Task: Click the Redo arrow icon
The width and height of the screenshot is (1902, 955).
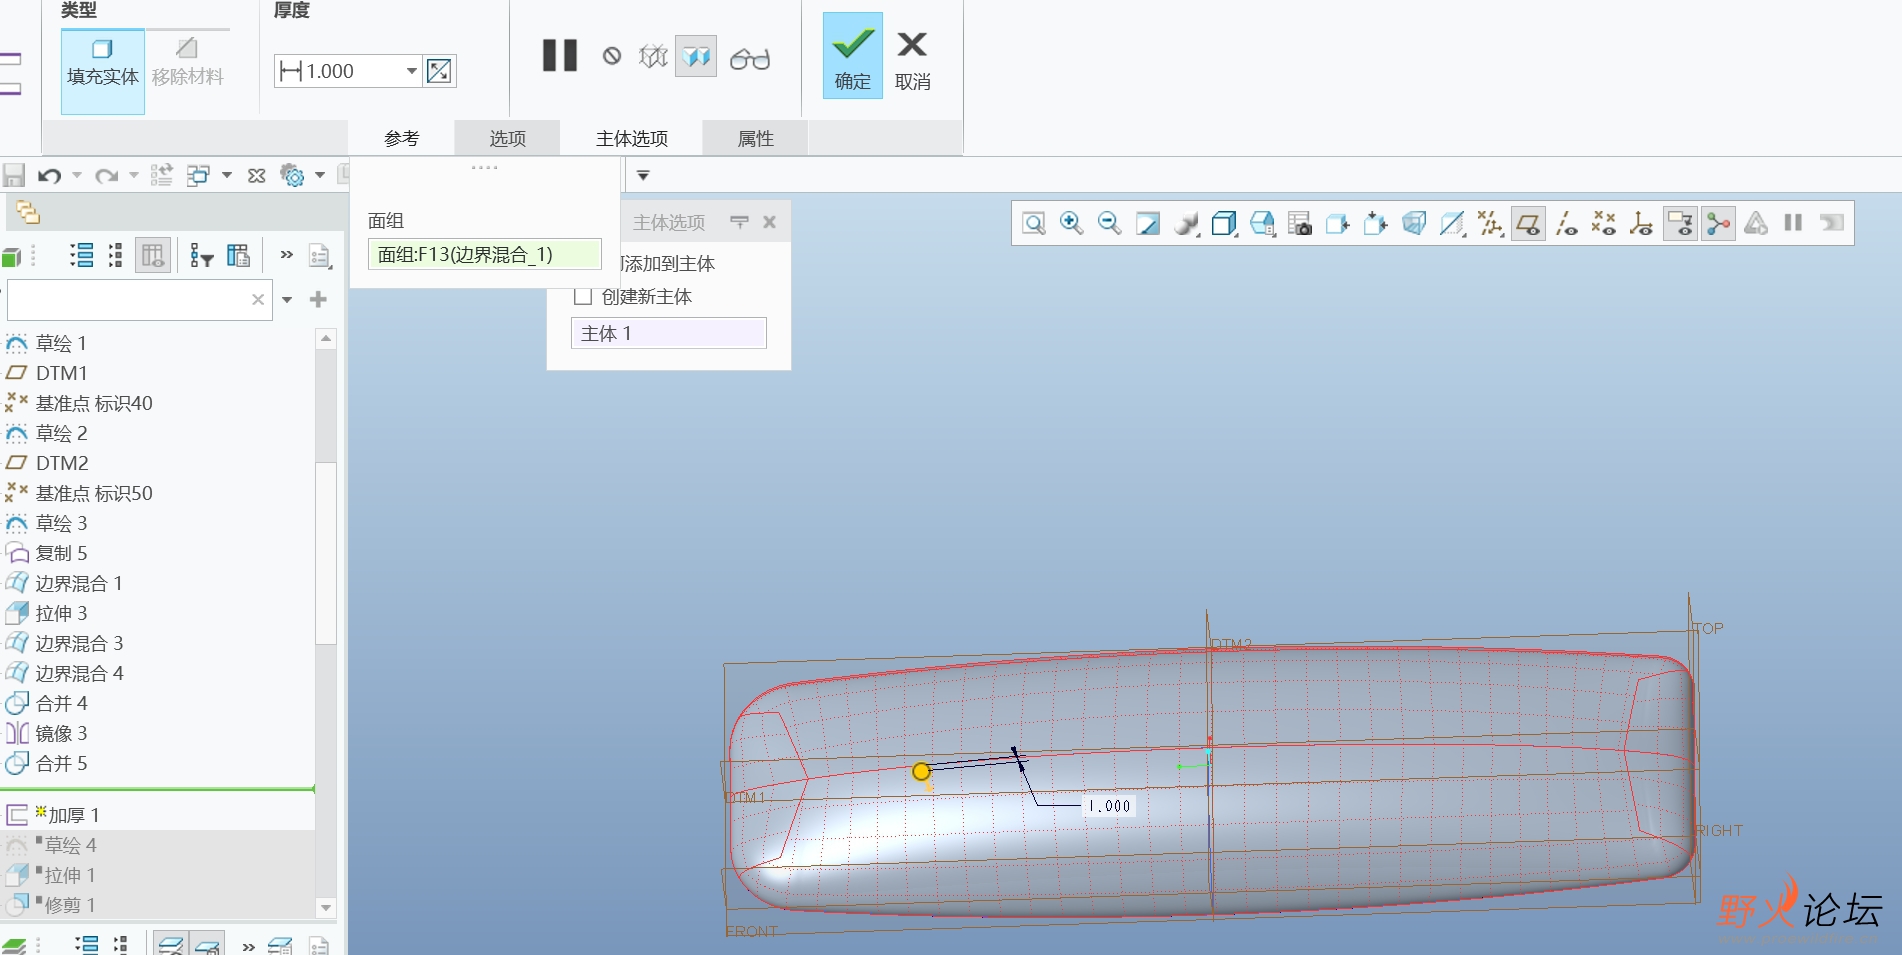Action: click(105, 176)
